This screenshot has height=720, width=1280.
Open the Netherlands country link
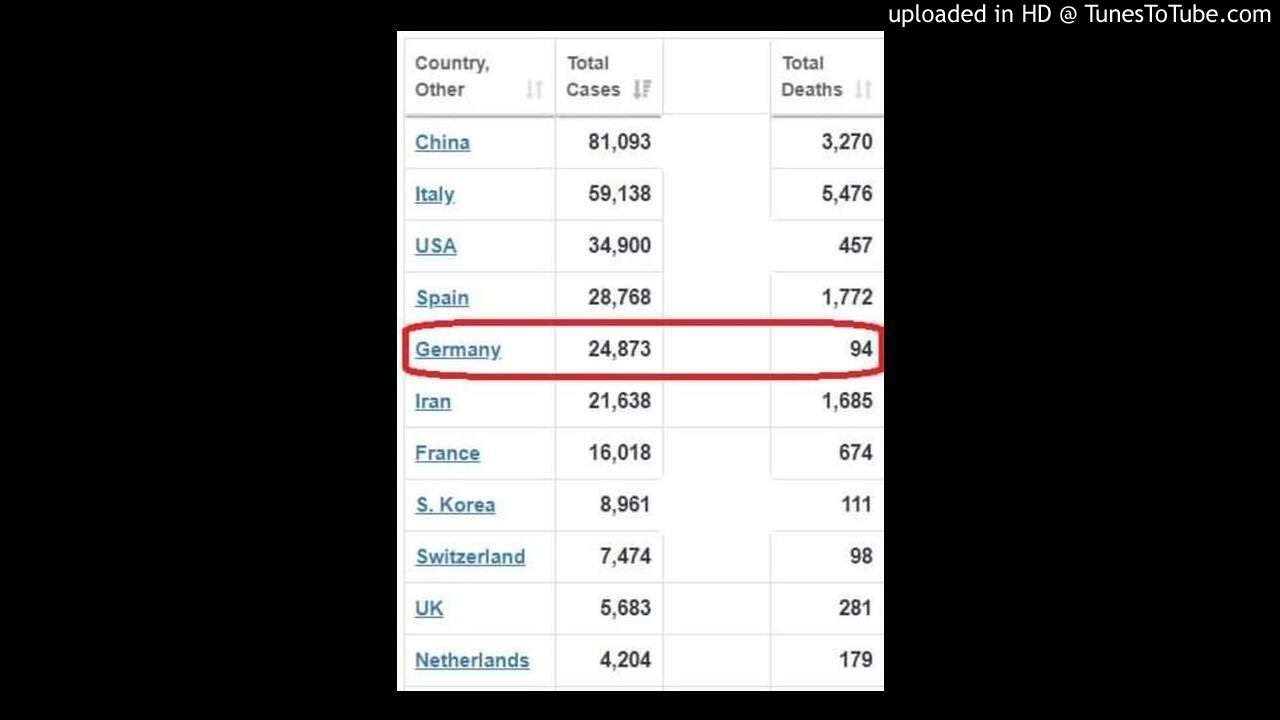(x=472, y=661)
